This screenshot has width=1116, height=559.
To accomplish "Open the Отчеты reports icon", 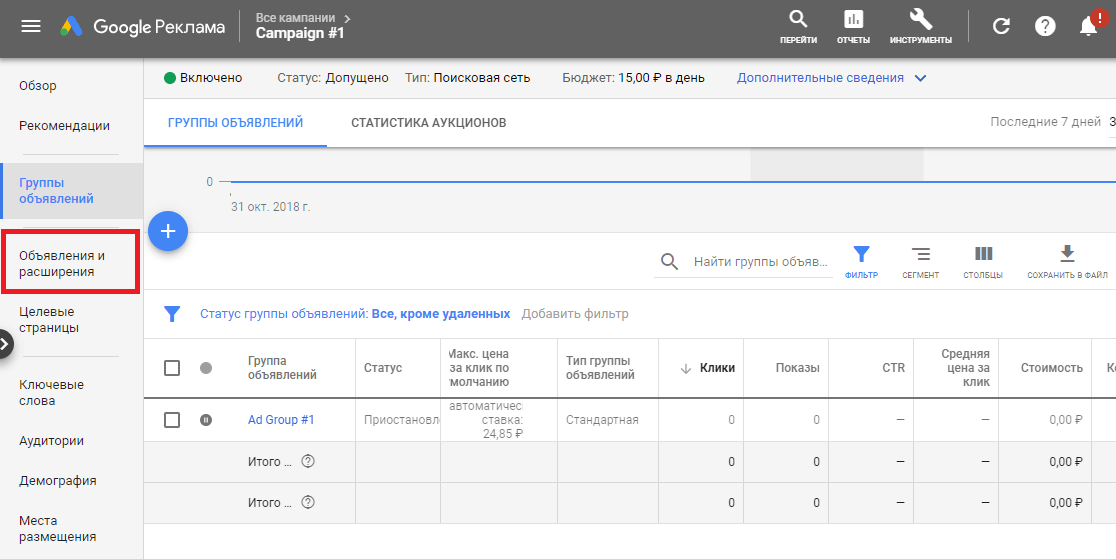I will pyautogui.click(x=853, y=21).
